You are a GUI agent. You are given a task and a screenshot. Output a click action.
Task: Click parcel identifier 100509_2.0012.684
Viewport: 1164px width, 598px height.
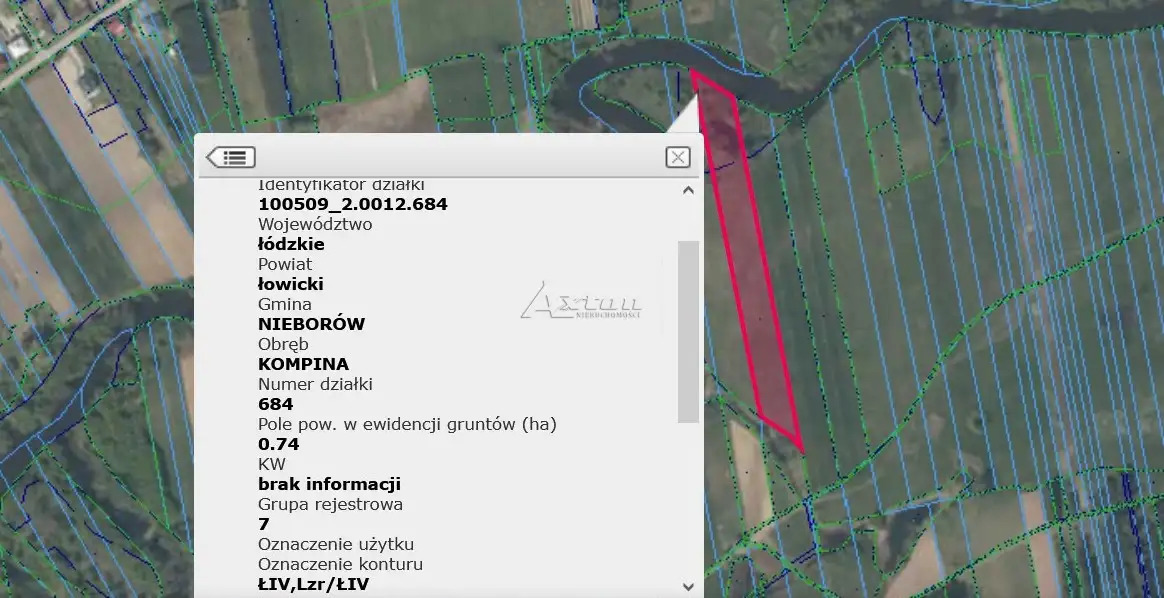click(352, 204)
